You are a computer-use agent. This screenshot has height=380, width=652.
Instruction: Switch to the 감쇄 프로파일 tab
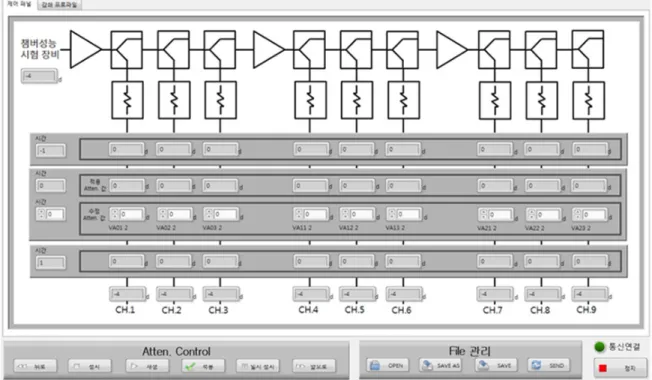[59, 5]
